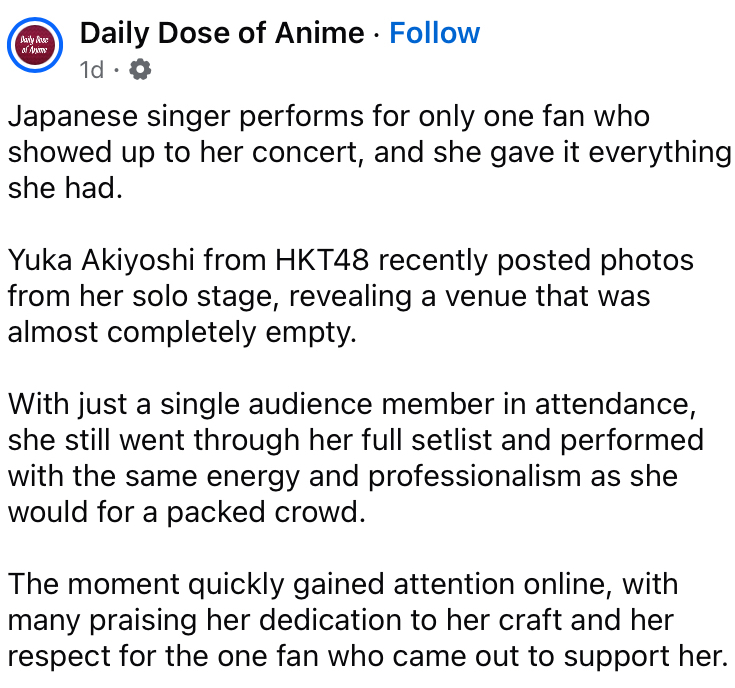Image resolution: width=735 pixels, height=688 pixels.
Task: Open the Daily Dose of Anime page name
Action: point(221,33)
